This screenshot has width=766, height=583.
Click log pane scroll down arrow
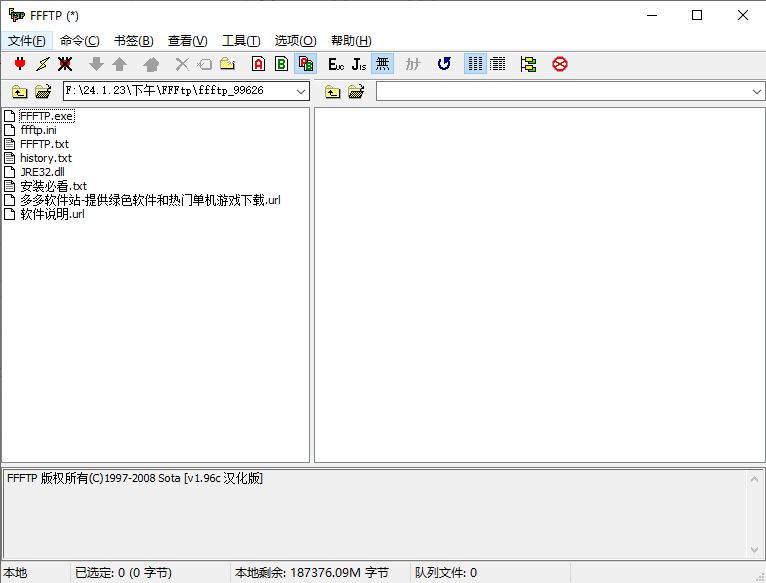coord(754,550)
